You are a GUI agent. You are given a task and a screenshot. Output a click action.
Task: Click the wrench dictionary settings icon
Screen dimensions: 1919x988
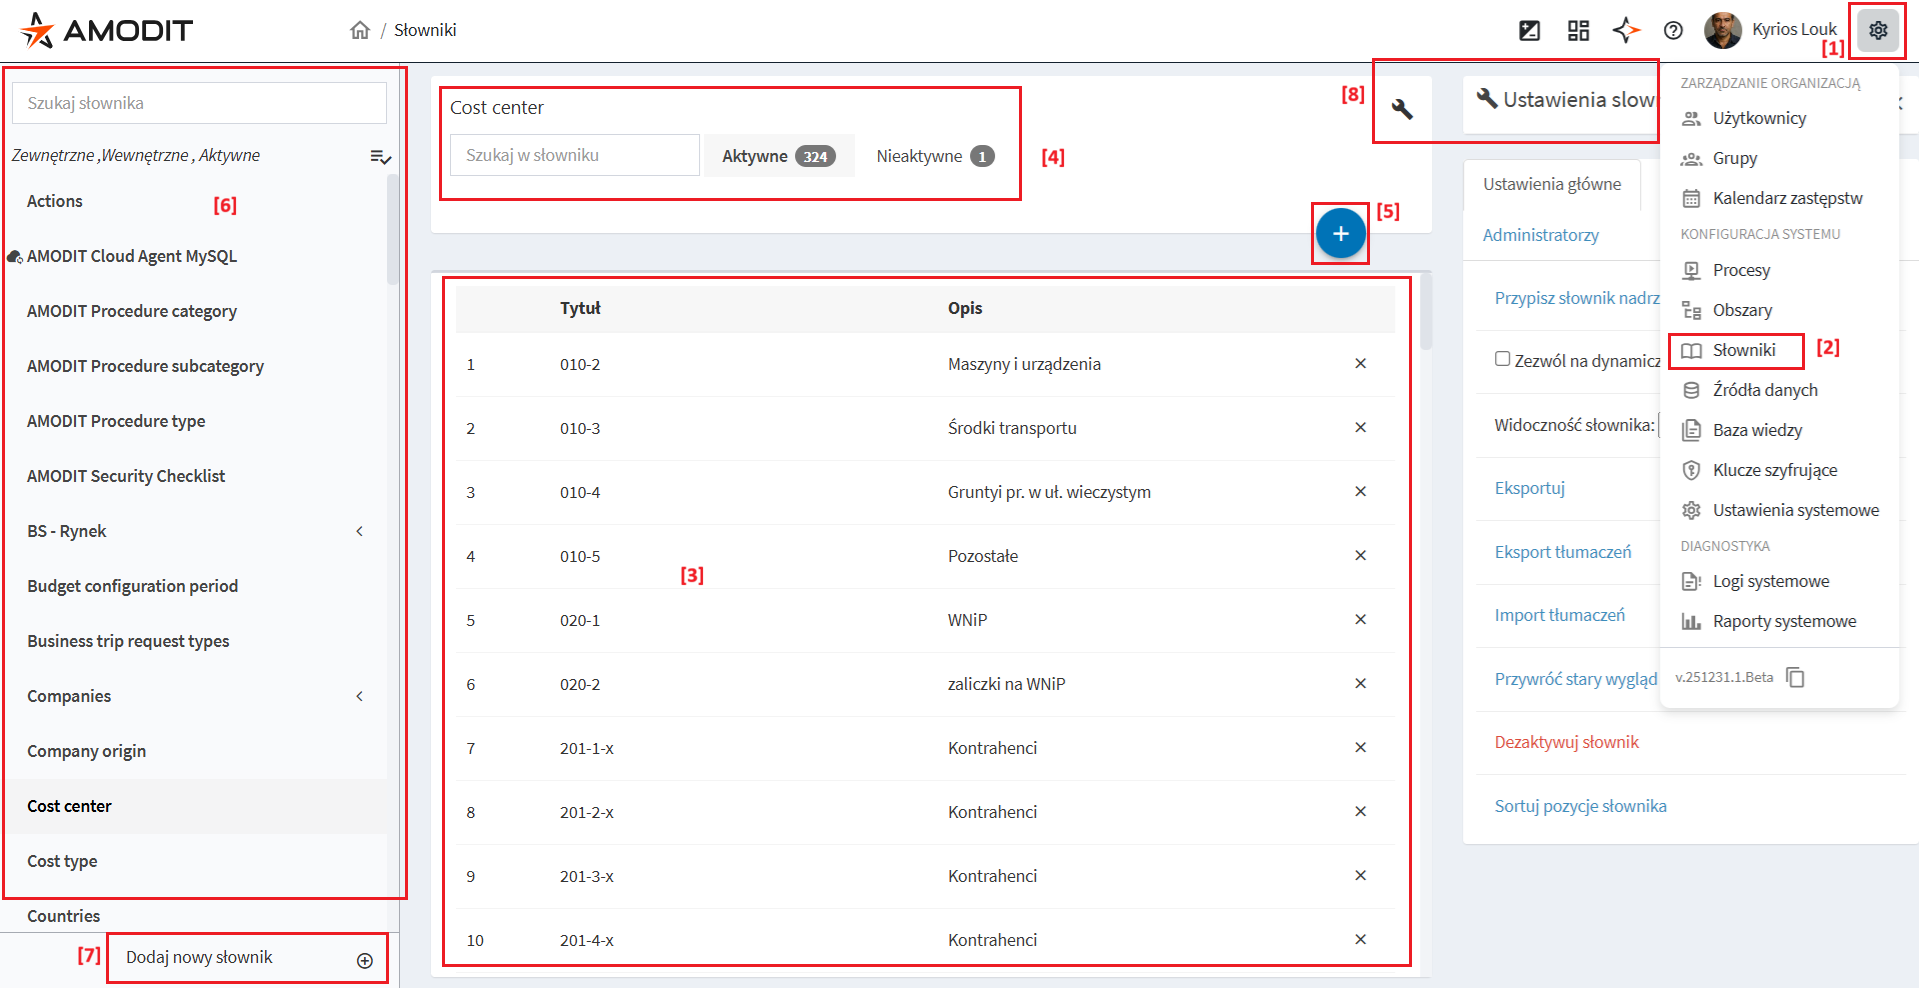(x=1402, y=109)
